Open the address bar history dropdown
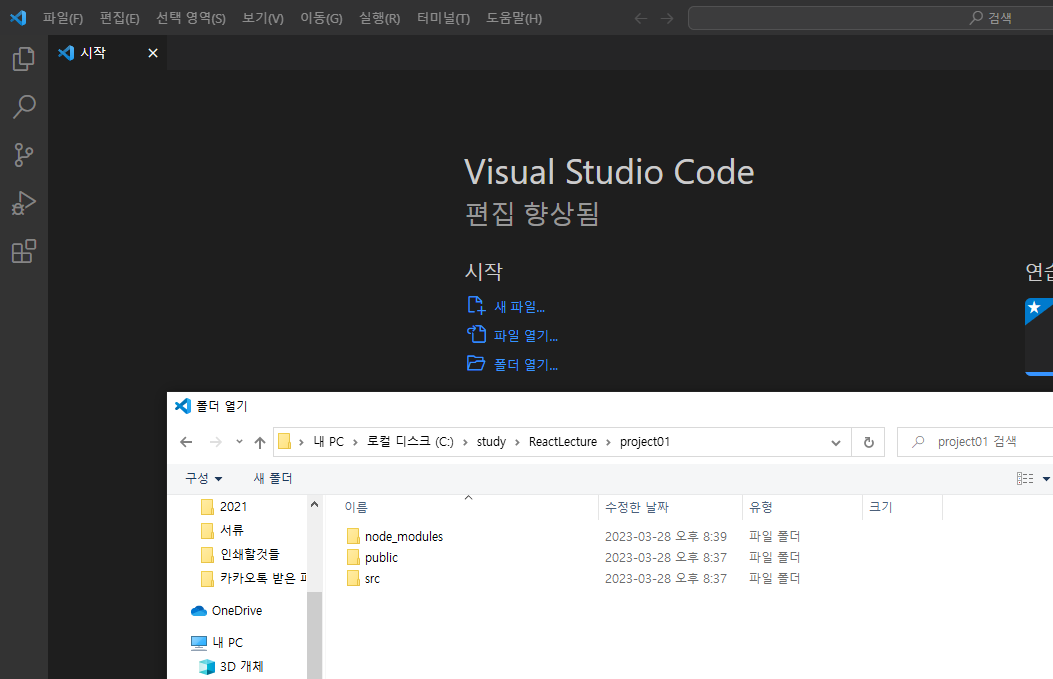Screen dimensions: 1053x679 click(835, 443)
